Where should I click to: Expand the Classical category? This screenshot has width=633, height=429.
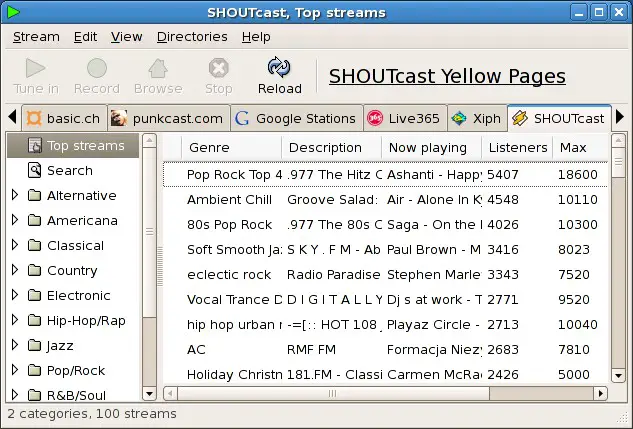pyautogui.click(x=15, y=245)
